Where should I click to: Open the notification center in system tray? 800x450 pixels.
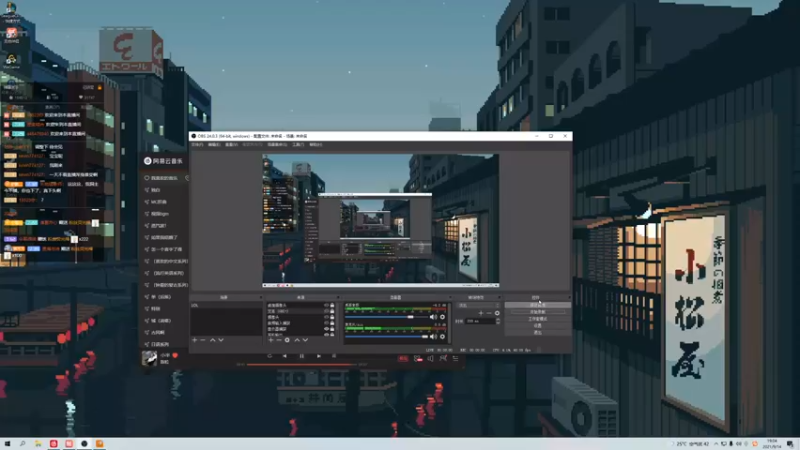[x=790, y=444]
